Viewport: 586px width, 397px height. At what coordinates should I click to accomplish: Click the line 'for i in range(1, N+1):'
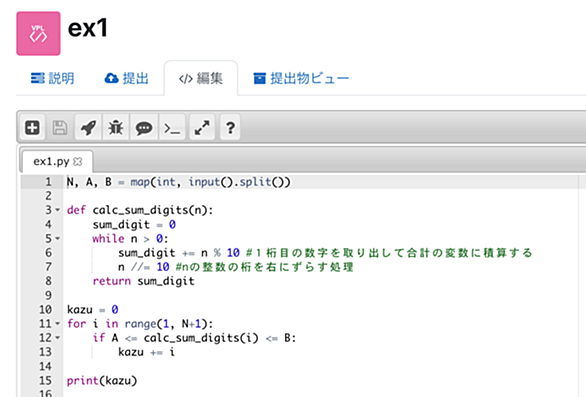(x=140, y=324)
